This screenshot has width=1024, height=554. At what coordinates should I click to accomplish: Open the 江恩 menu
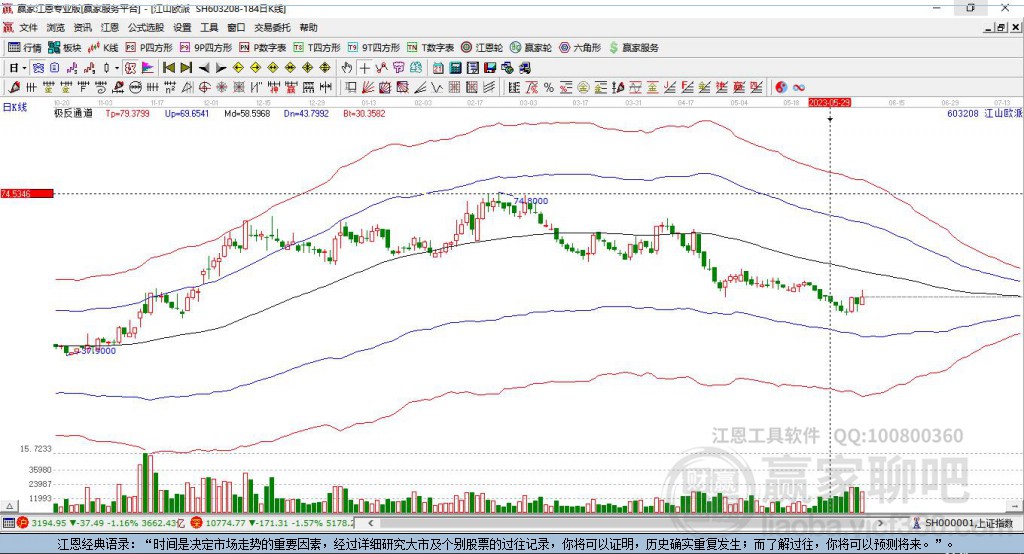pyautogui.click(x=110, y=27)
